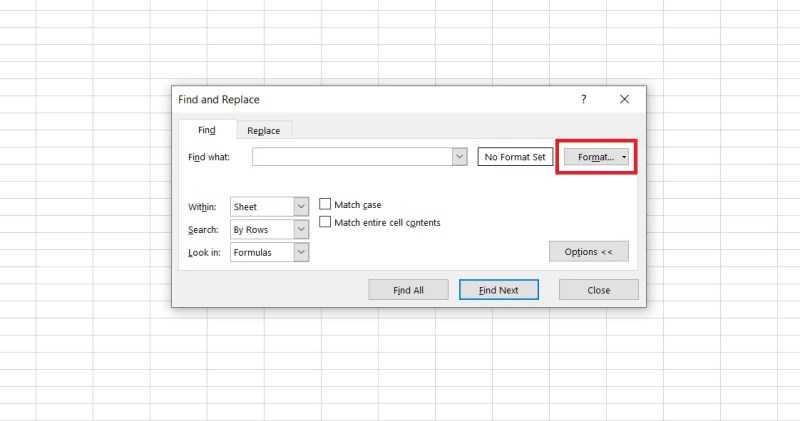Open the Search dropdown showing By Rows

coord(269,230)
